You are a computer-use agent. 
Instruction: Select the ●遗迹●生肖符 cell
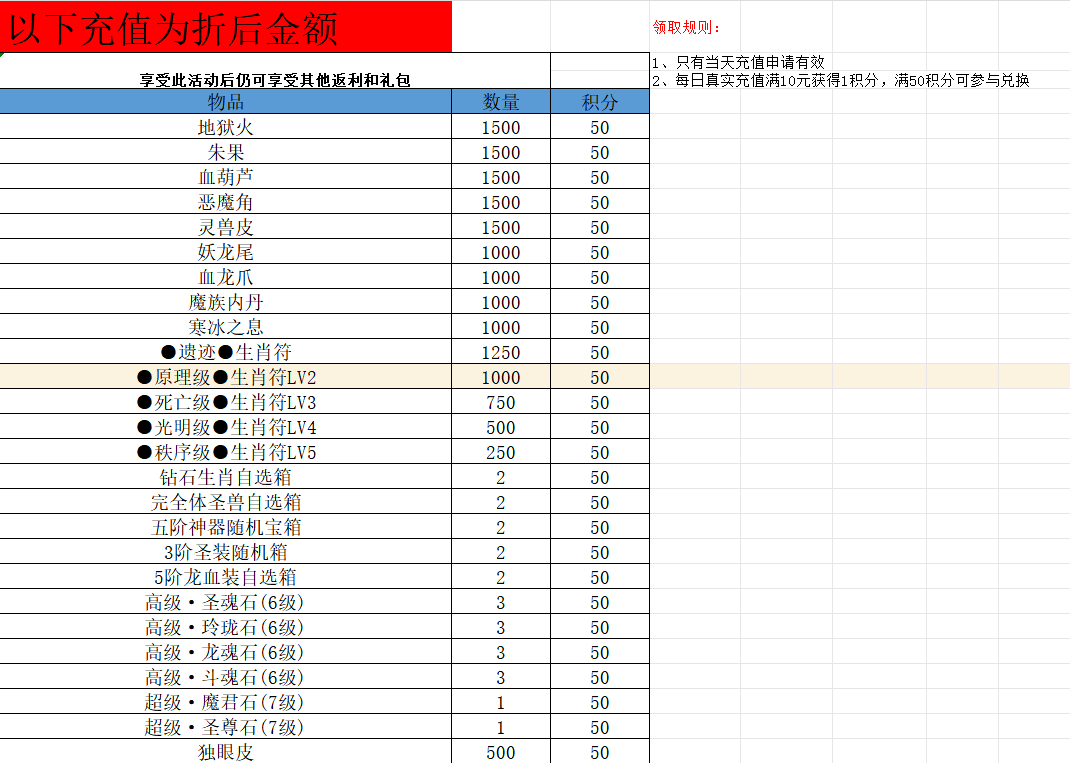pos(225,352)
